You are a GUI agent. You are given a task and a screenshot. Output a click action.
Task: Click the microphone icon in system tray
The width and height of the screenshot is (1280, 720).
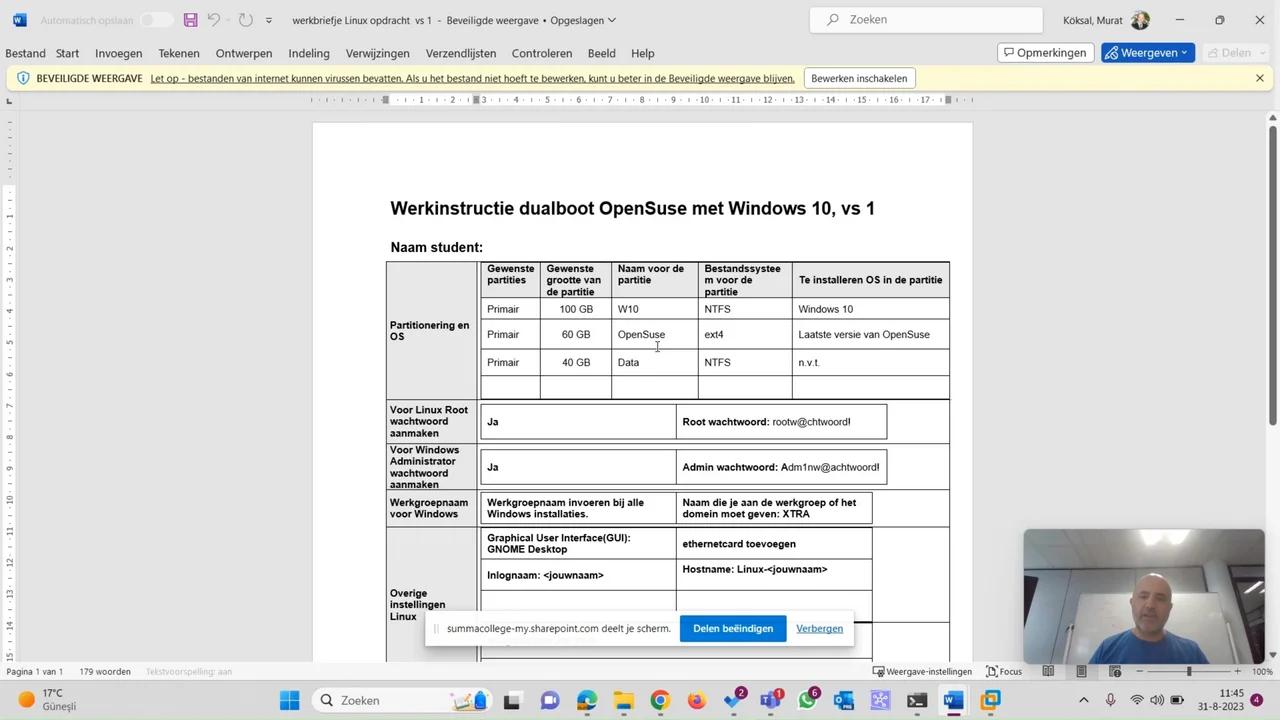click(1110, 700)
